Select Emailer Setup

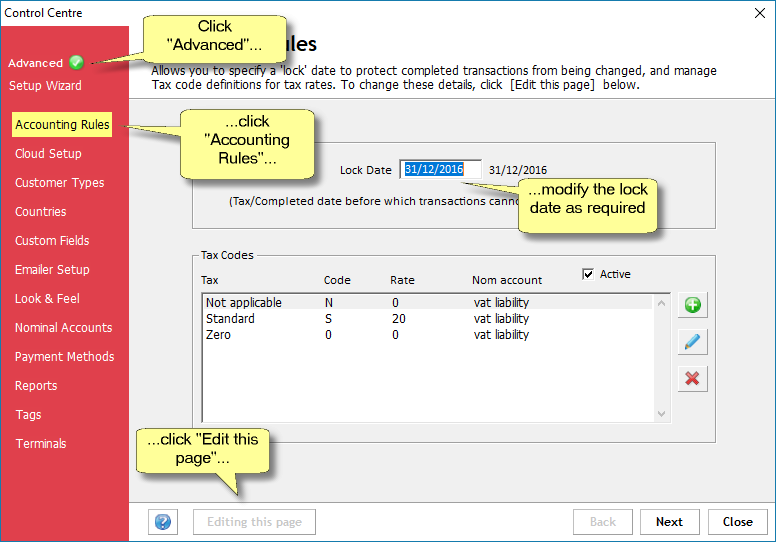click(52, 270)
